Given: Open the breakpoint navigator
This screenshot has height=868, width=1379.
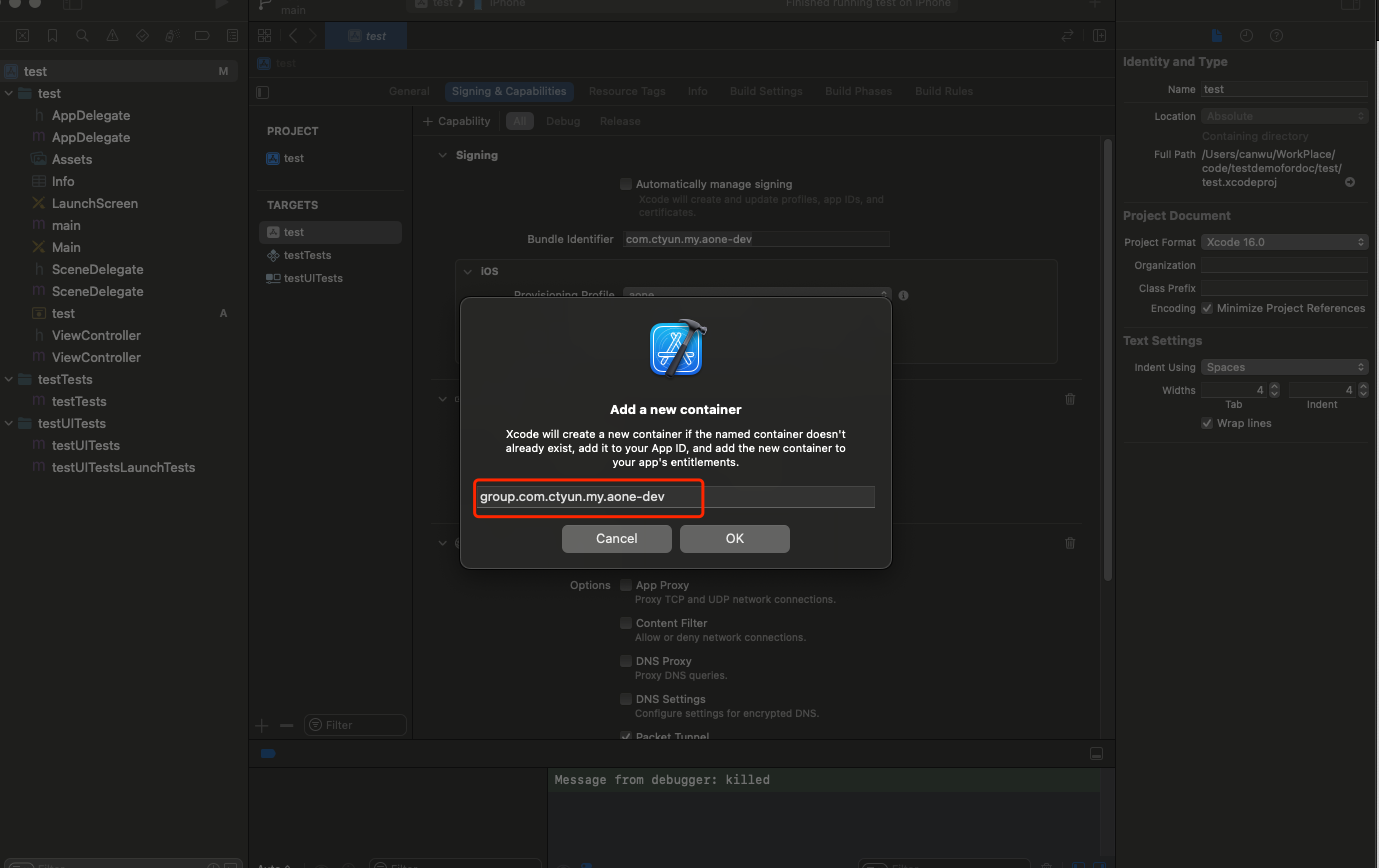Looking at the screenshot, I should (202, 35).
